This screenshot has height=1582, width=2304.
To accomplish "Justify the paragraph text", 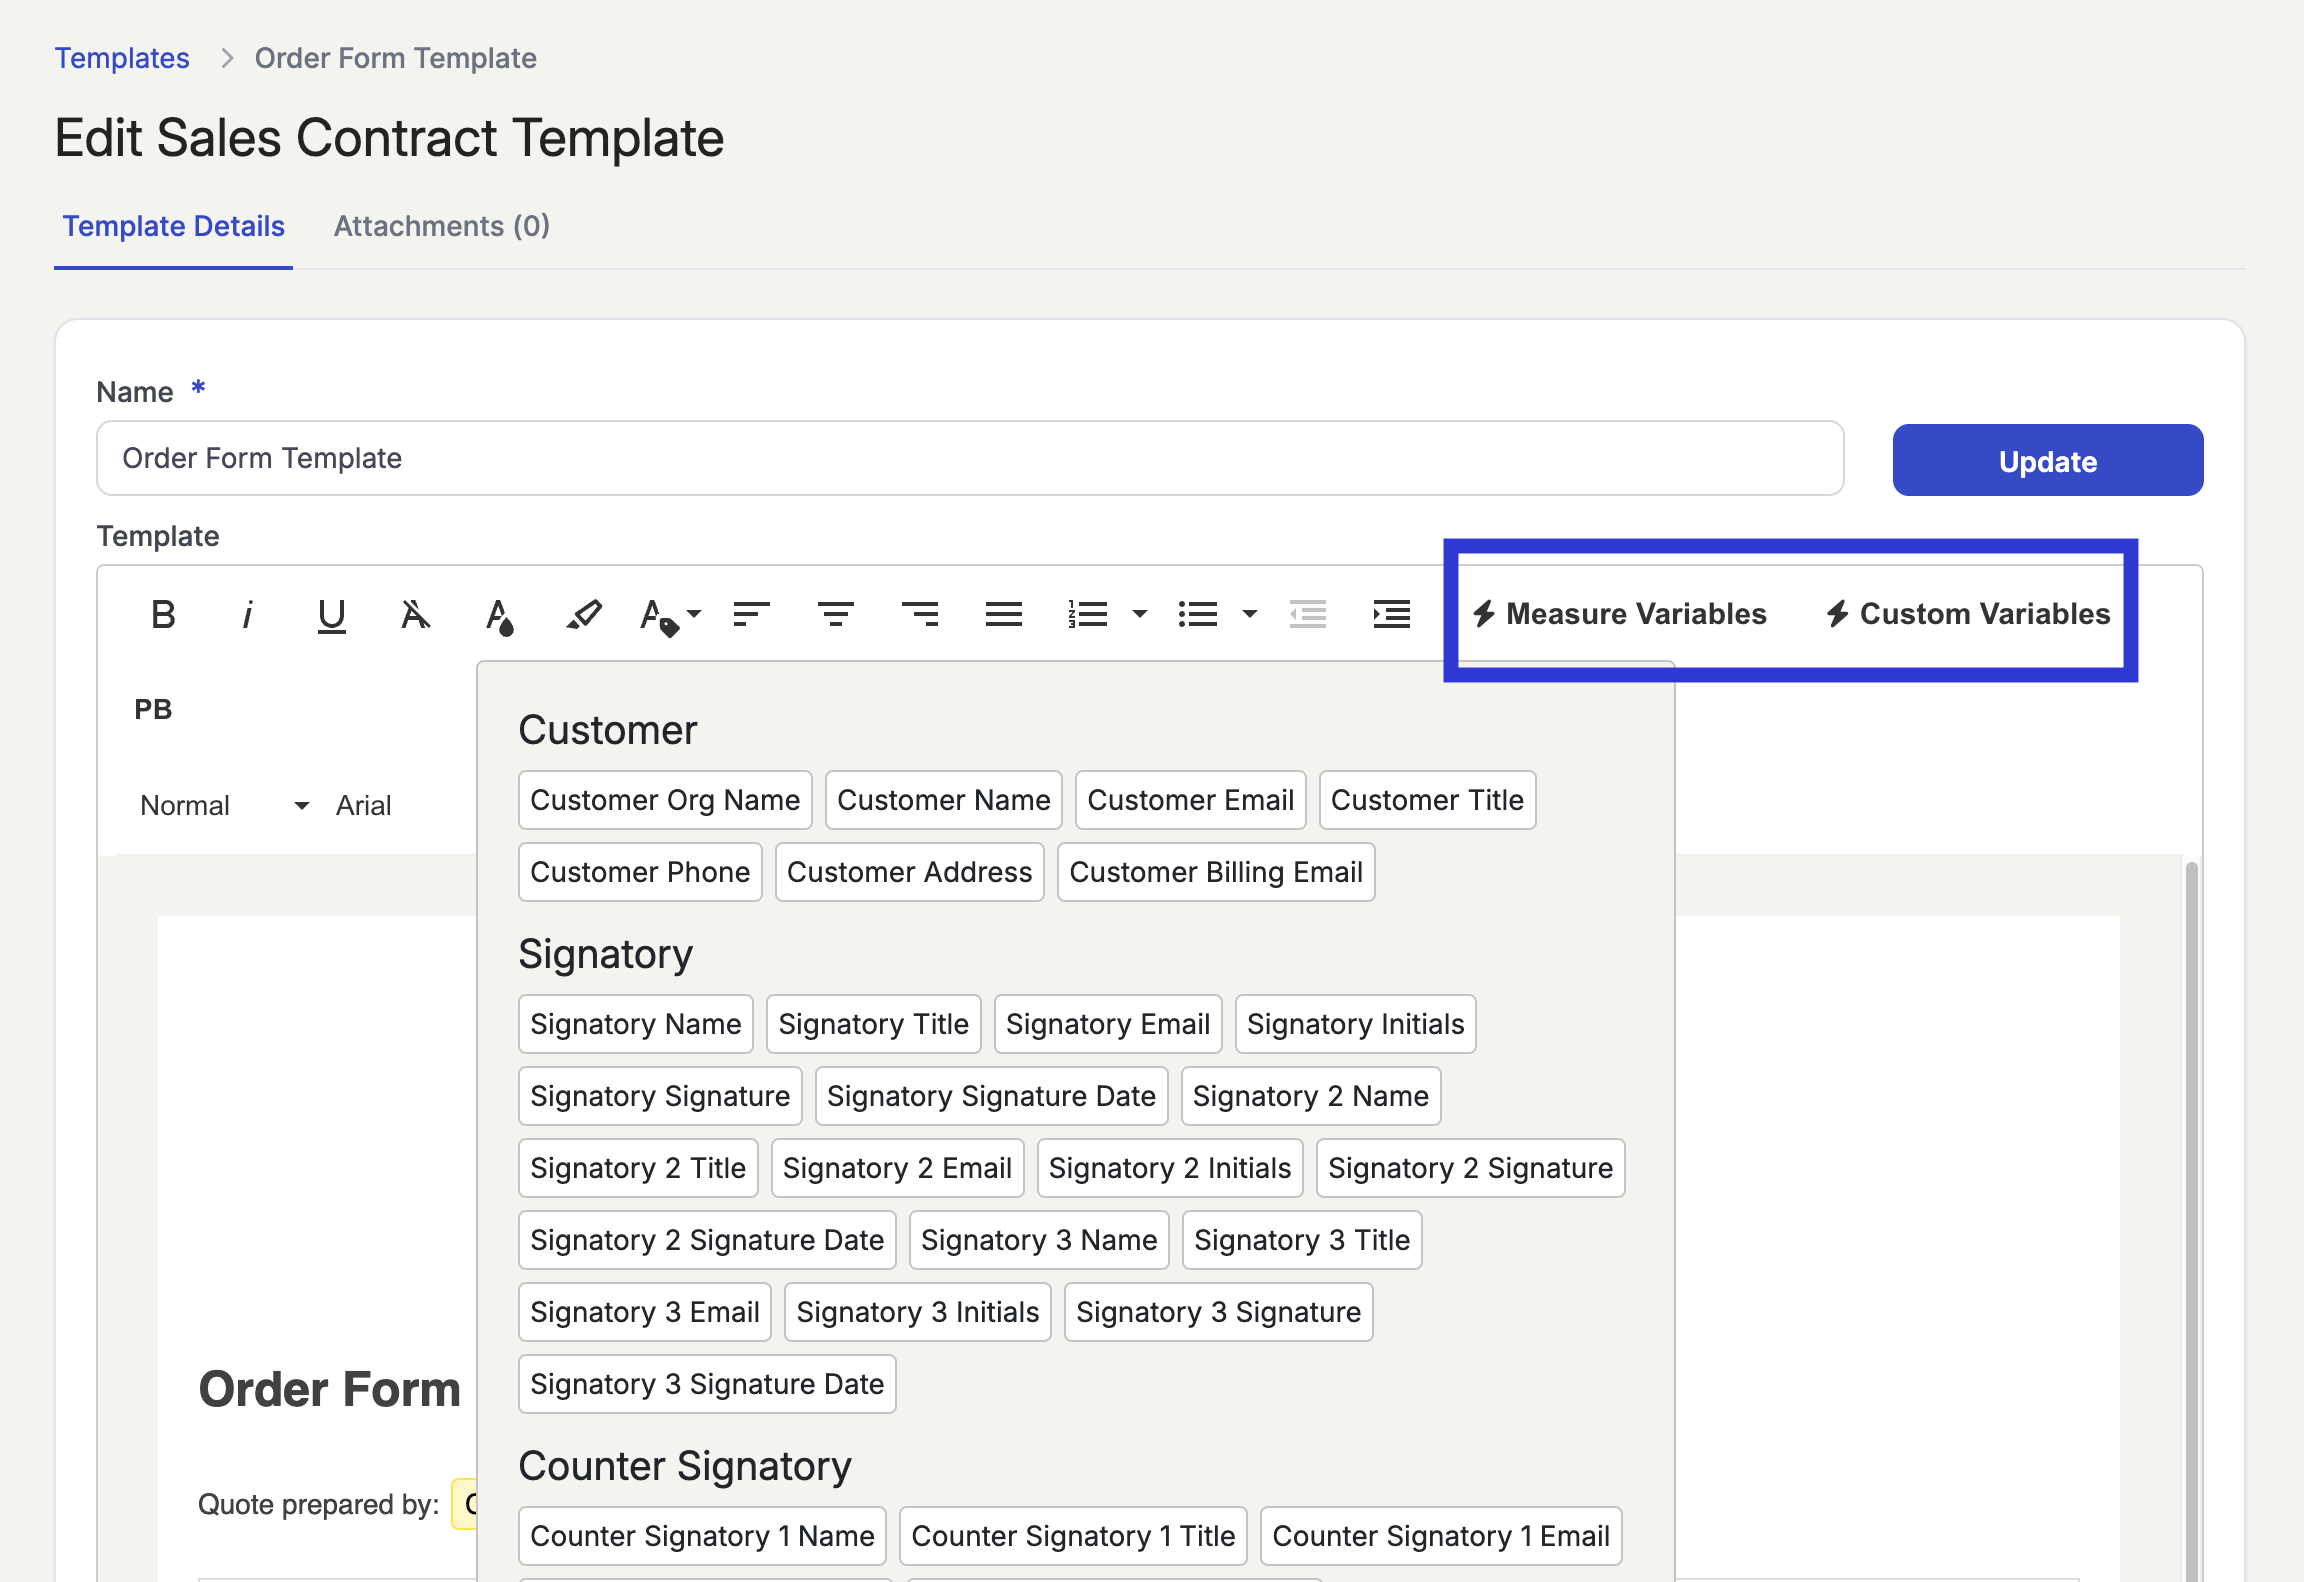I will tap(1003, 614).
